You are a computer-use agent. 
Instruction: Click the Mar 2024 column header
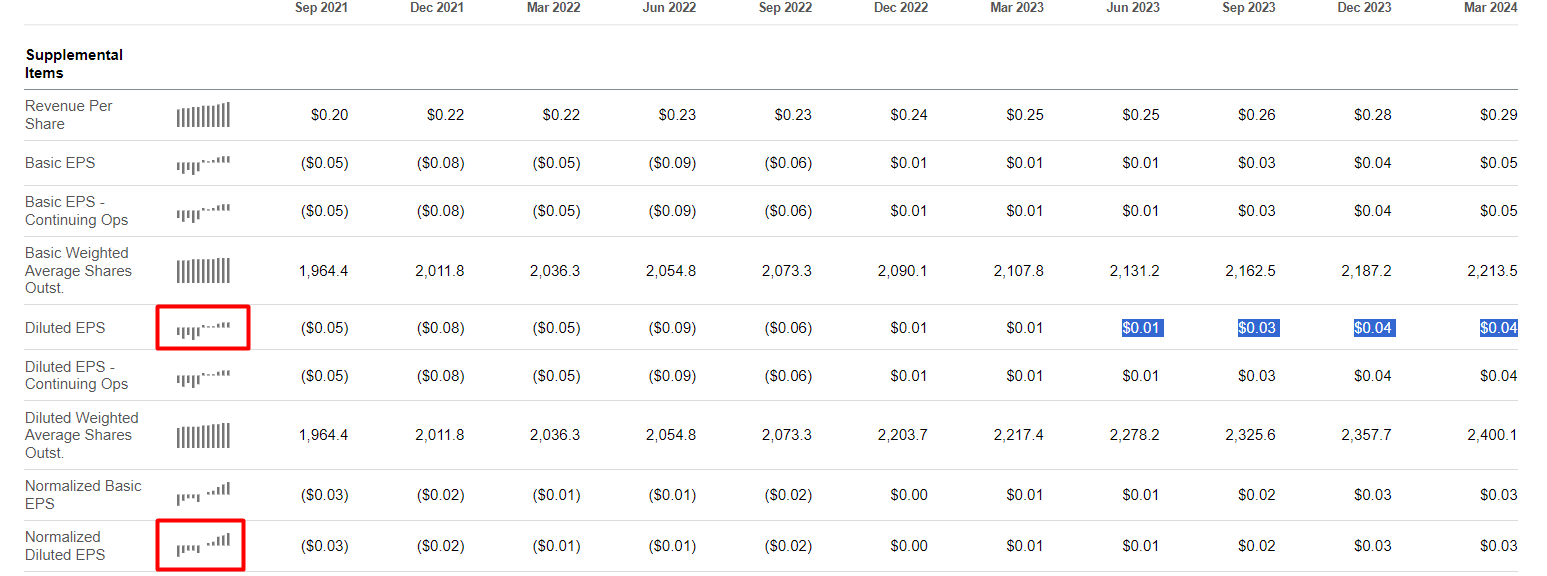[1490, 8]
